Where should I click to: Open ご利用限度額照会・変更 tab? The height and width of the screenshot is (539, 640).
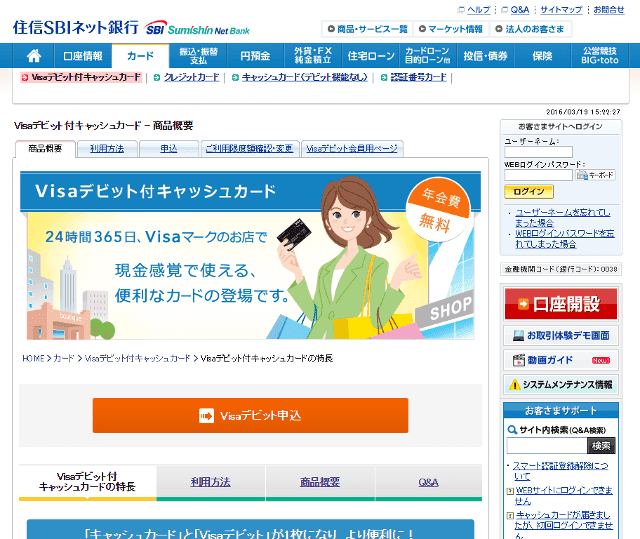(x=250, y=149)
